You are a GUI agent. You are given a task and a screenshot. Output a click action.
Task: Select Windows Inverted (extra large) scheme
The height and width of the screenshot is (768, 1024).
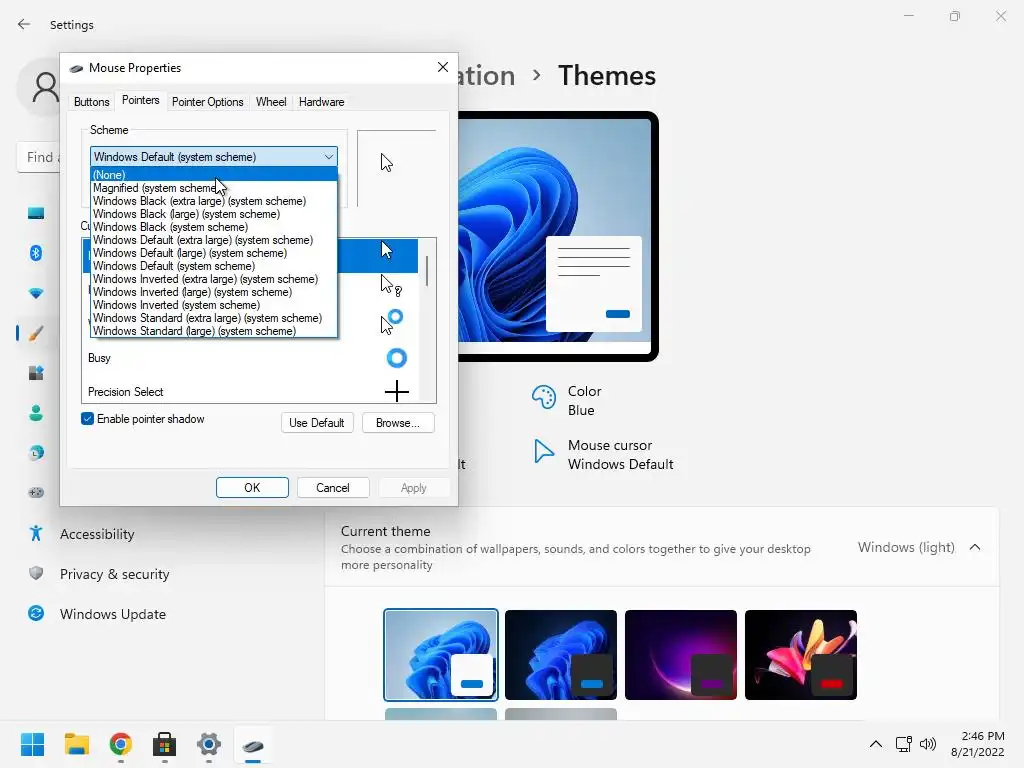(214, 279)
